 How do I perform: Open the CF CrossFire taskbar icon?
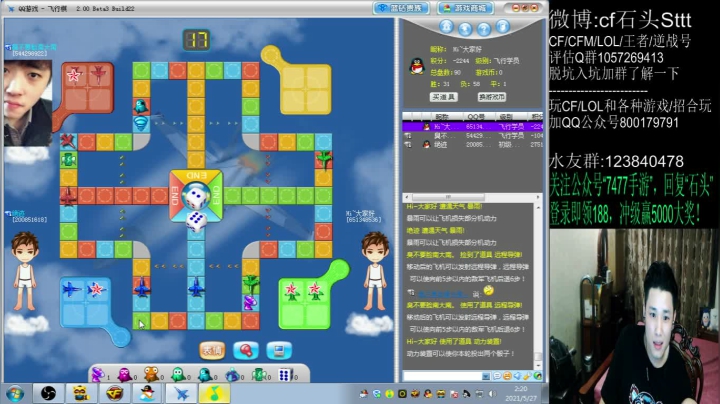click(x=114, y=393)
